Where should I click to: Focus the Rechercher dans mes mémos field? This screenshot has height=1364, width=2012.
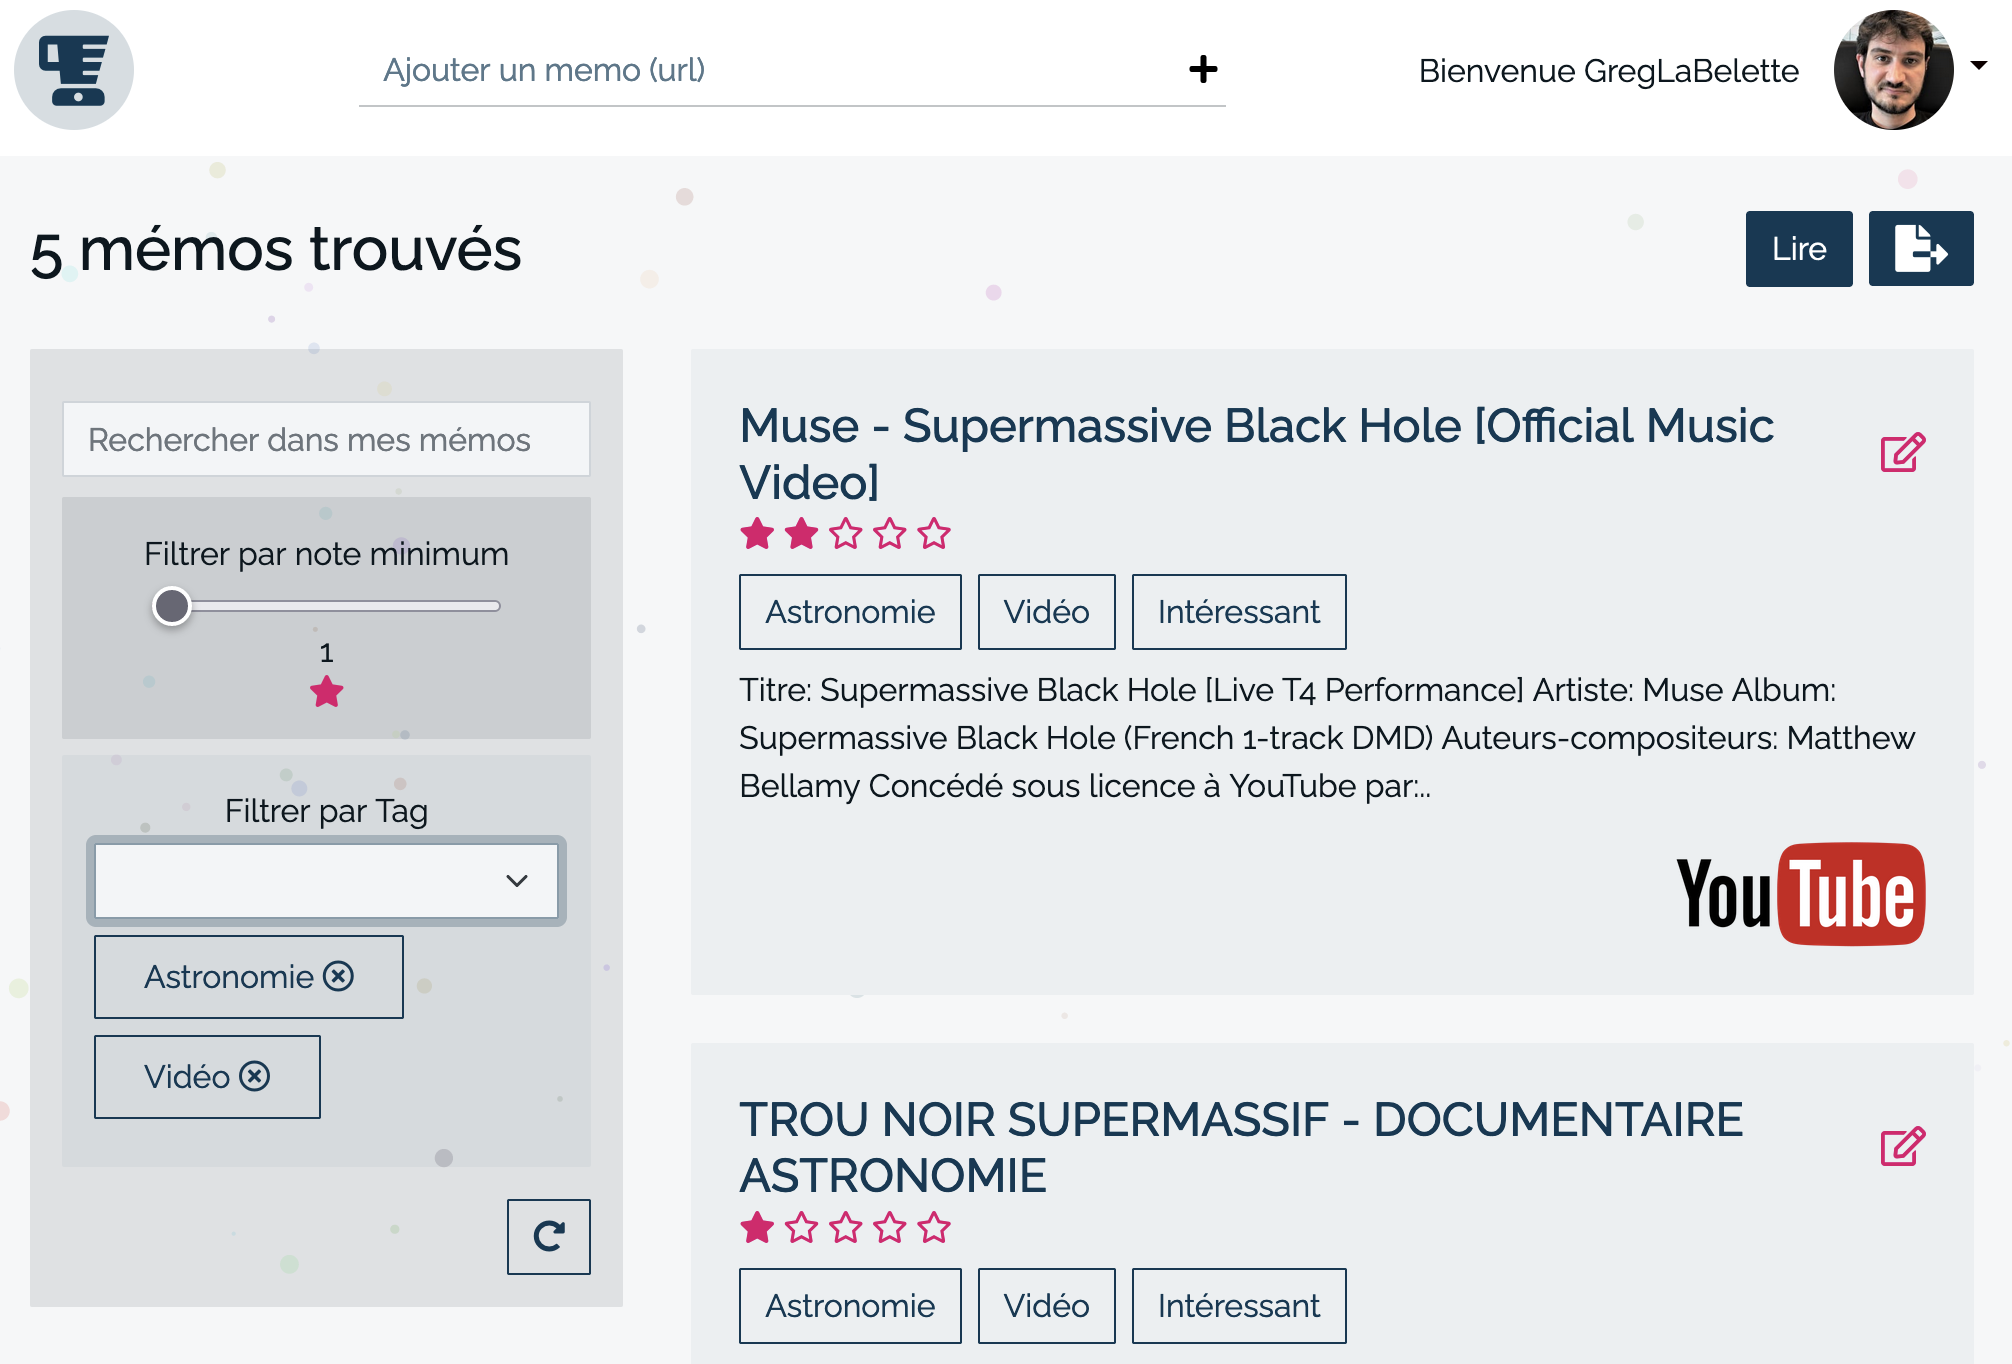[x=326, y=440]
